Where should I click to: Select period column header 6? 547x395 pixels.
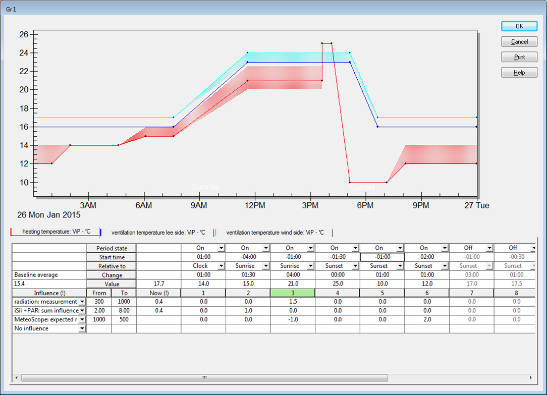click(427, 293)
